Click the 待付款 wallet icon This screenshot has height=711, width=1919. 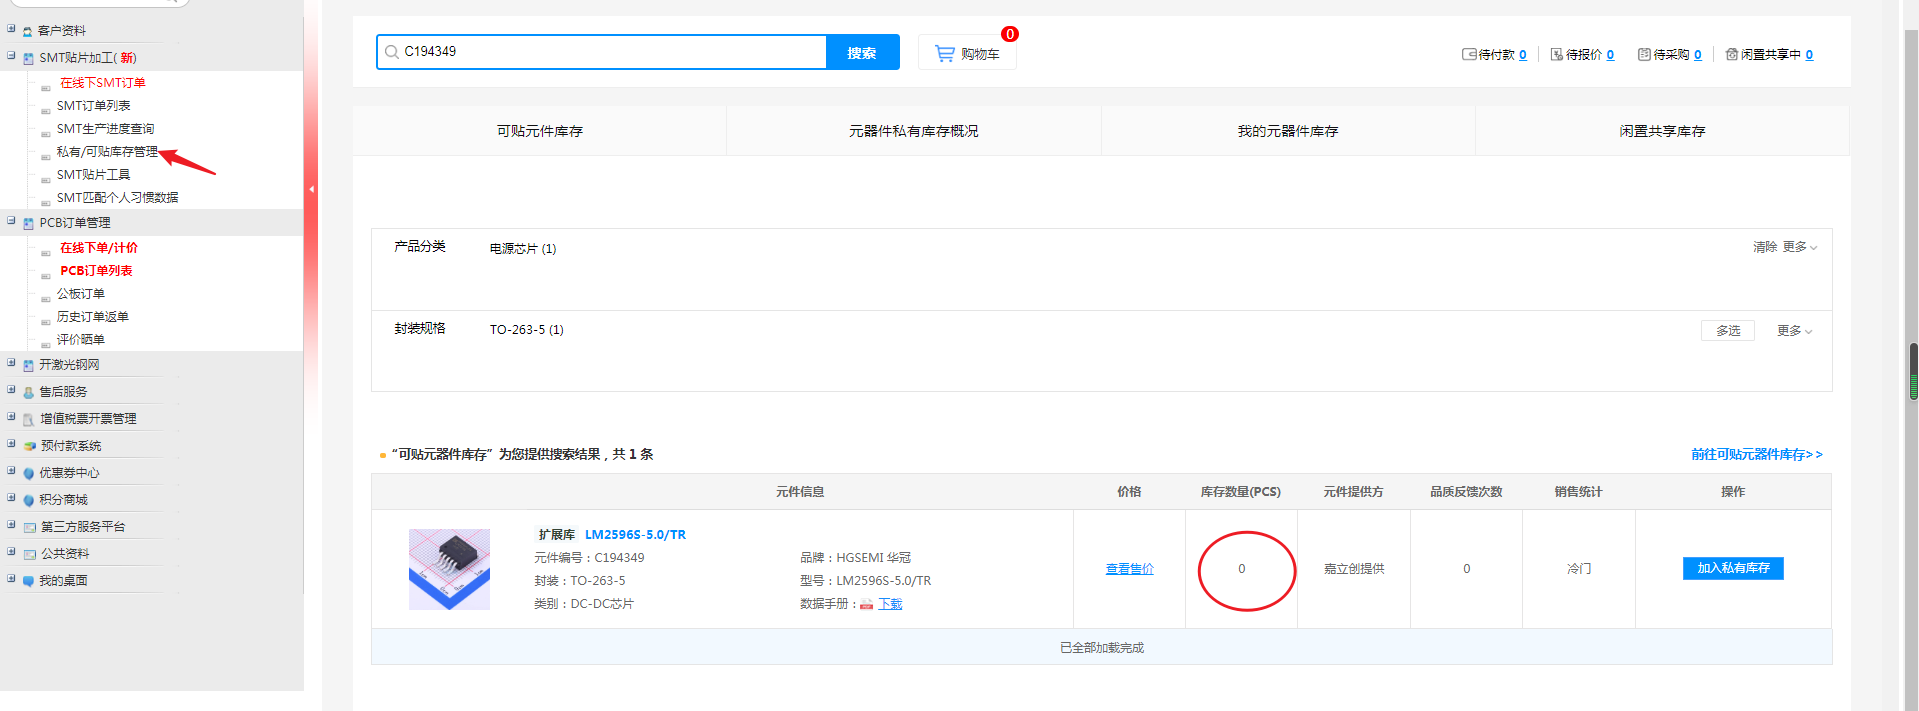tap(1469, 55)
